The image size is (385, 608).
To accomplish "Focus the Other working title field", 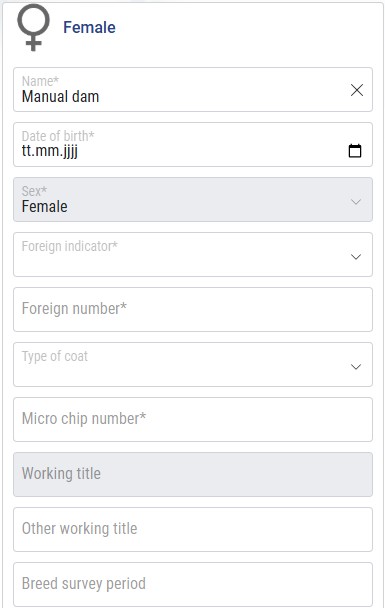I will pyautogui.click(x=193, y=530).
